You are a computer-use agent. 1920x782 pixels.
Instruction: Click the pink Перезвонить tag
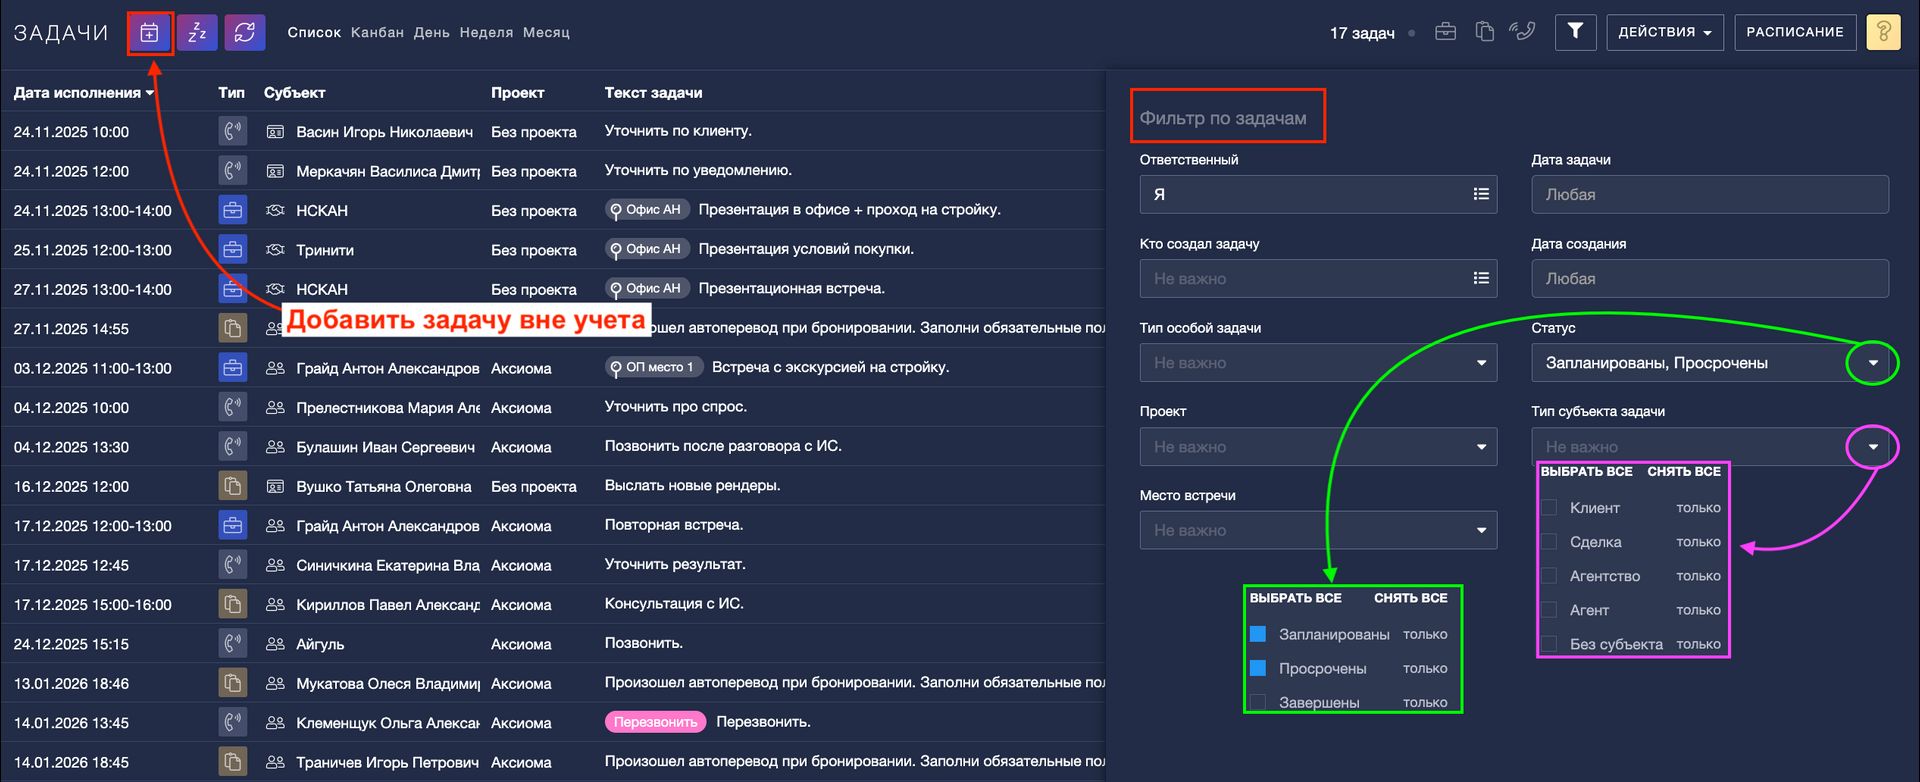click(655, 722)
